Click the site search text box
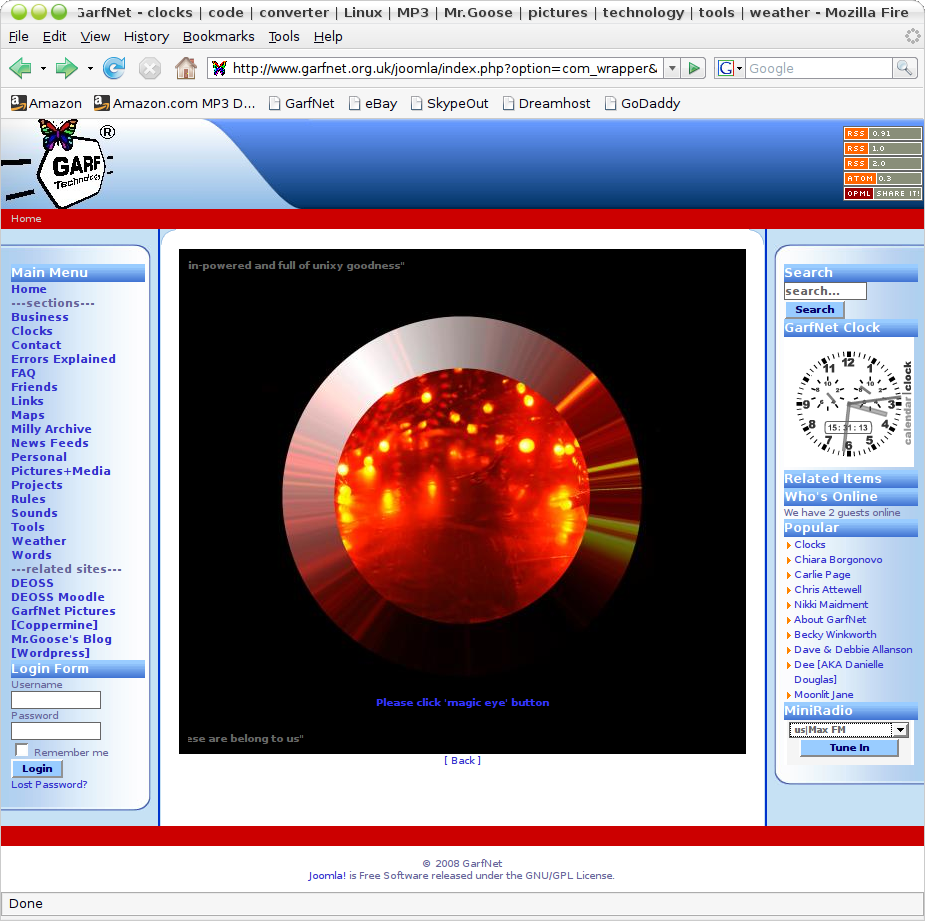This screenshot has height=921, width=925. 825,291
